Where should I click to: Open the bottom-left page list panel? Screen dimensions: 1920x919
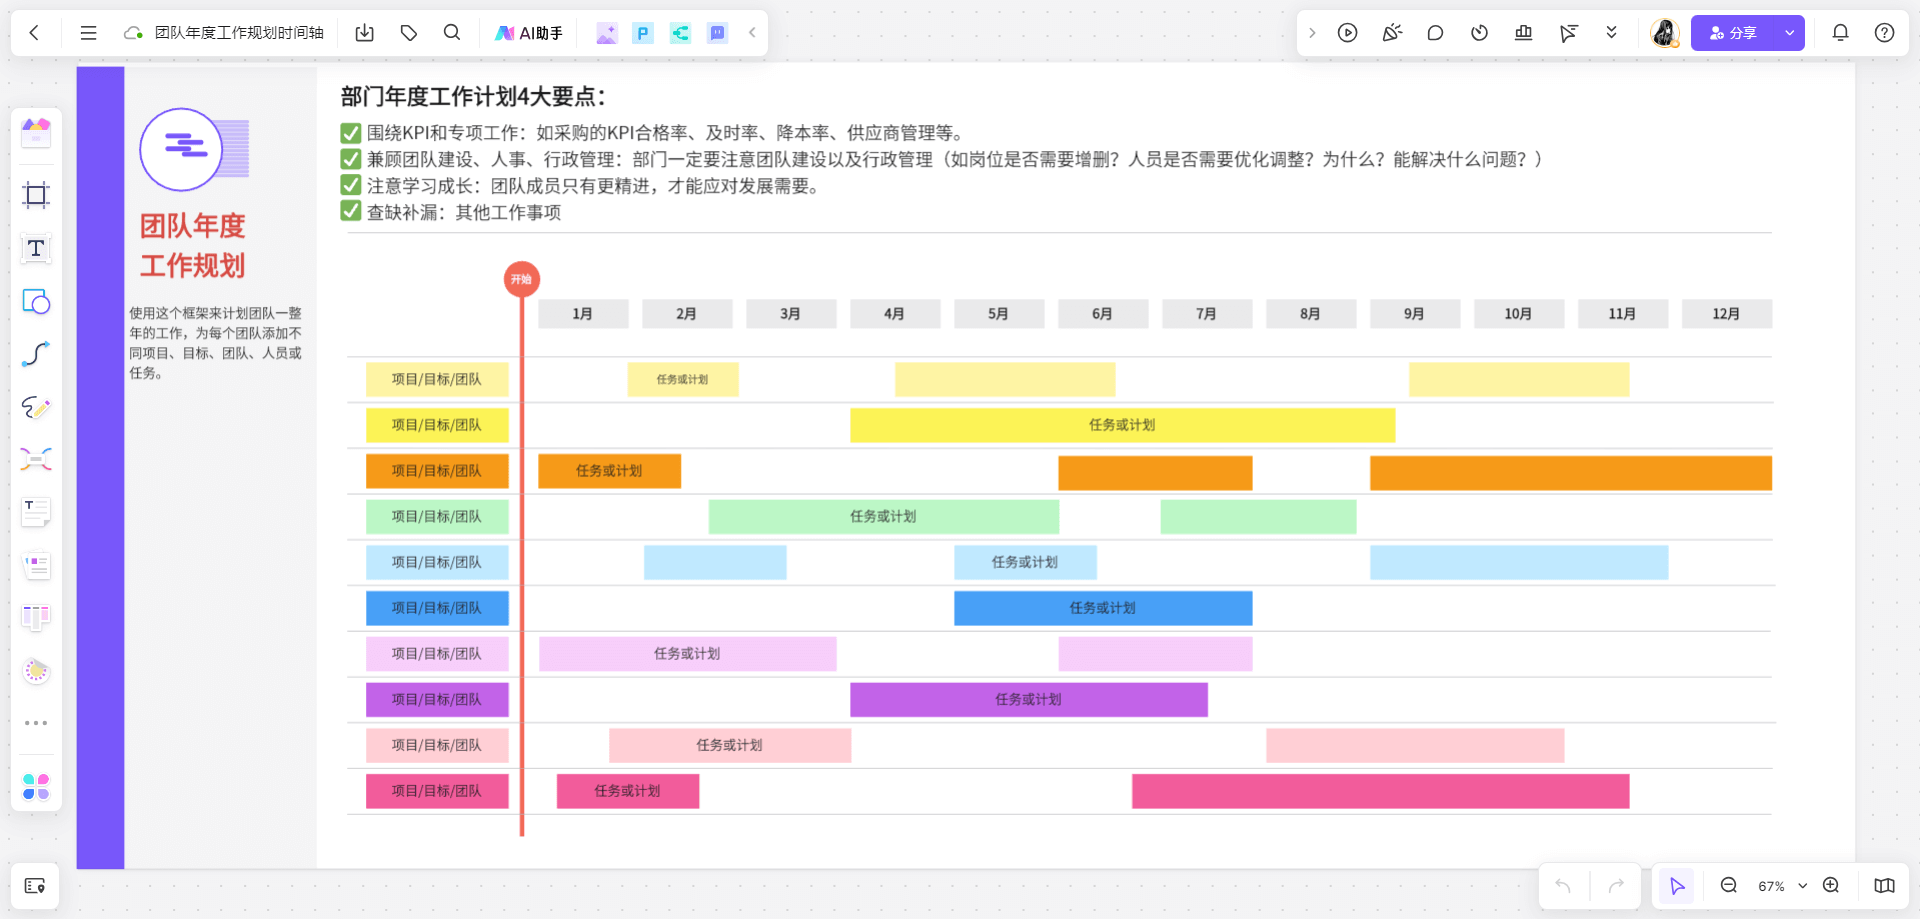pyautogui.click(x=35, y=886)
